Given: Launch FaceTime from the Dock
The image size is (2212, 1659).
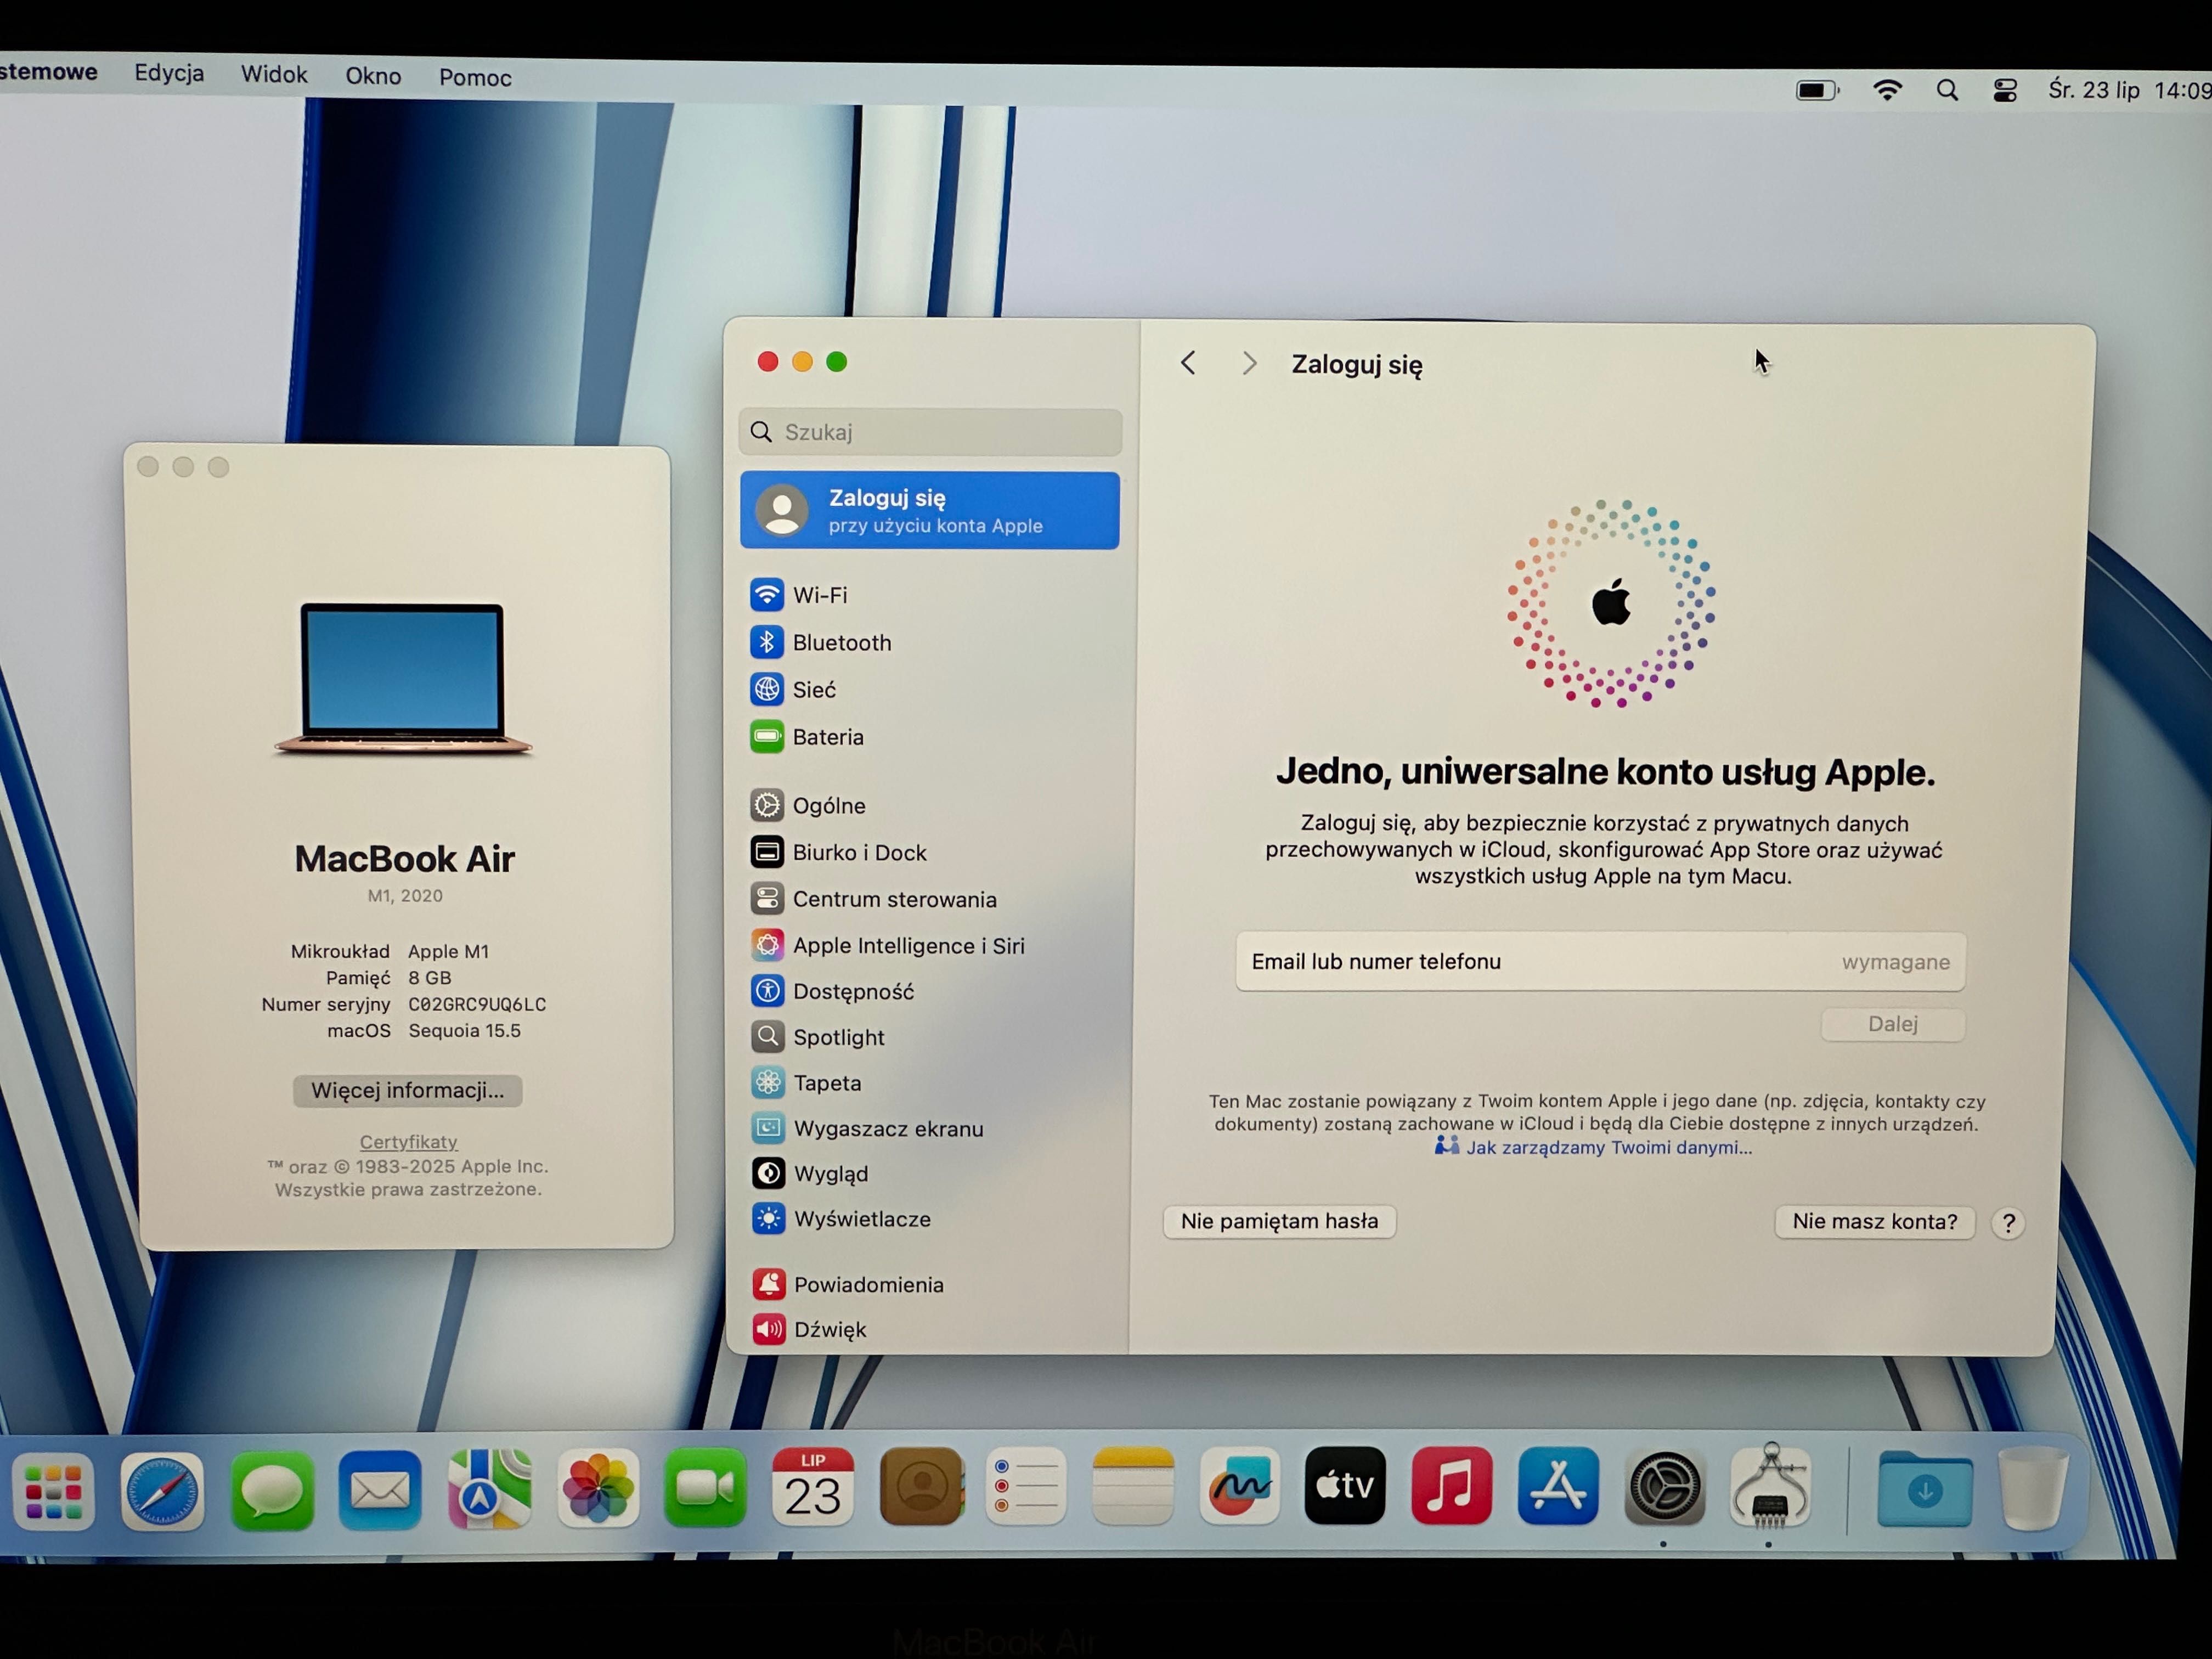Looking at the screenshot, I should (705, 1488).
